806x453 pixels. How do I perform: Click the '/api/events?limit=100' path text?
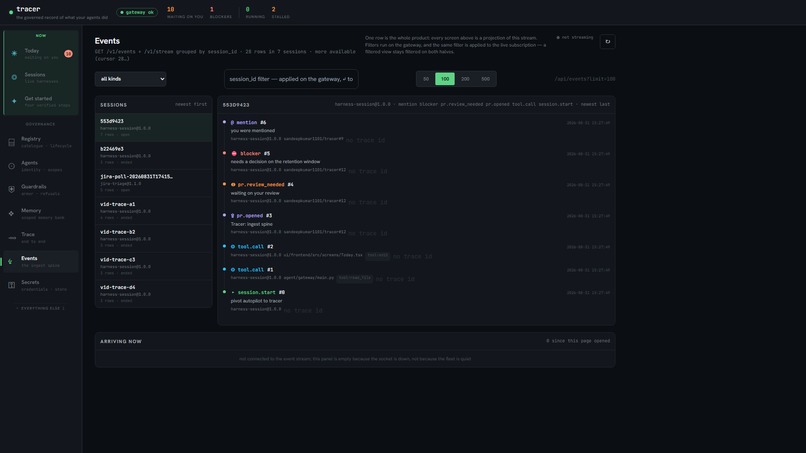pyautogui.click(x=585, y=79)
